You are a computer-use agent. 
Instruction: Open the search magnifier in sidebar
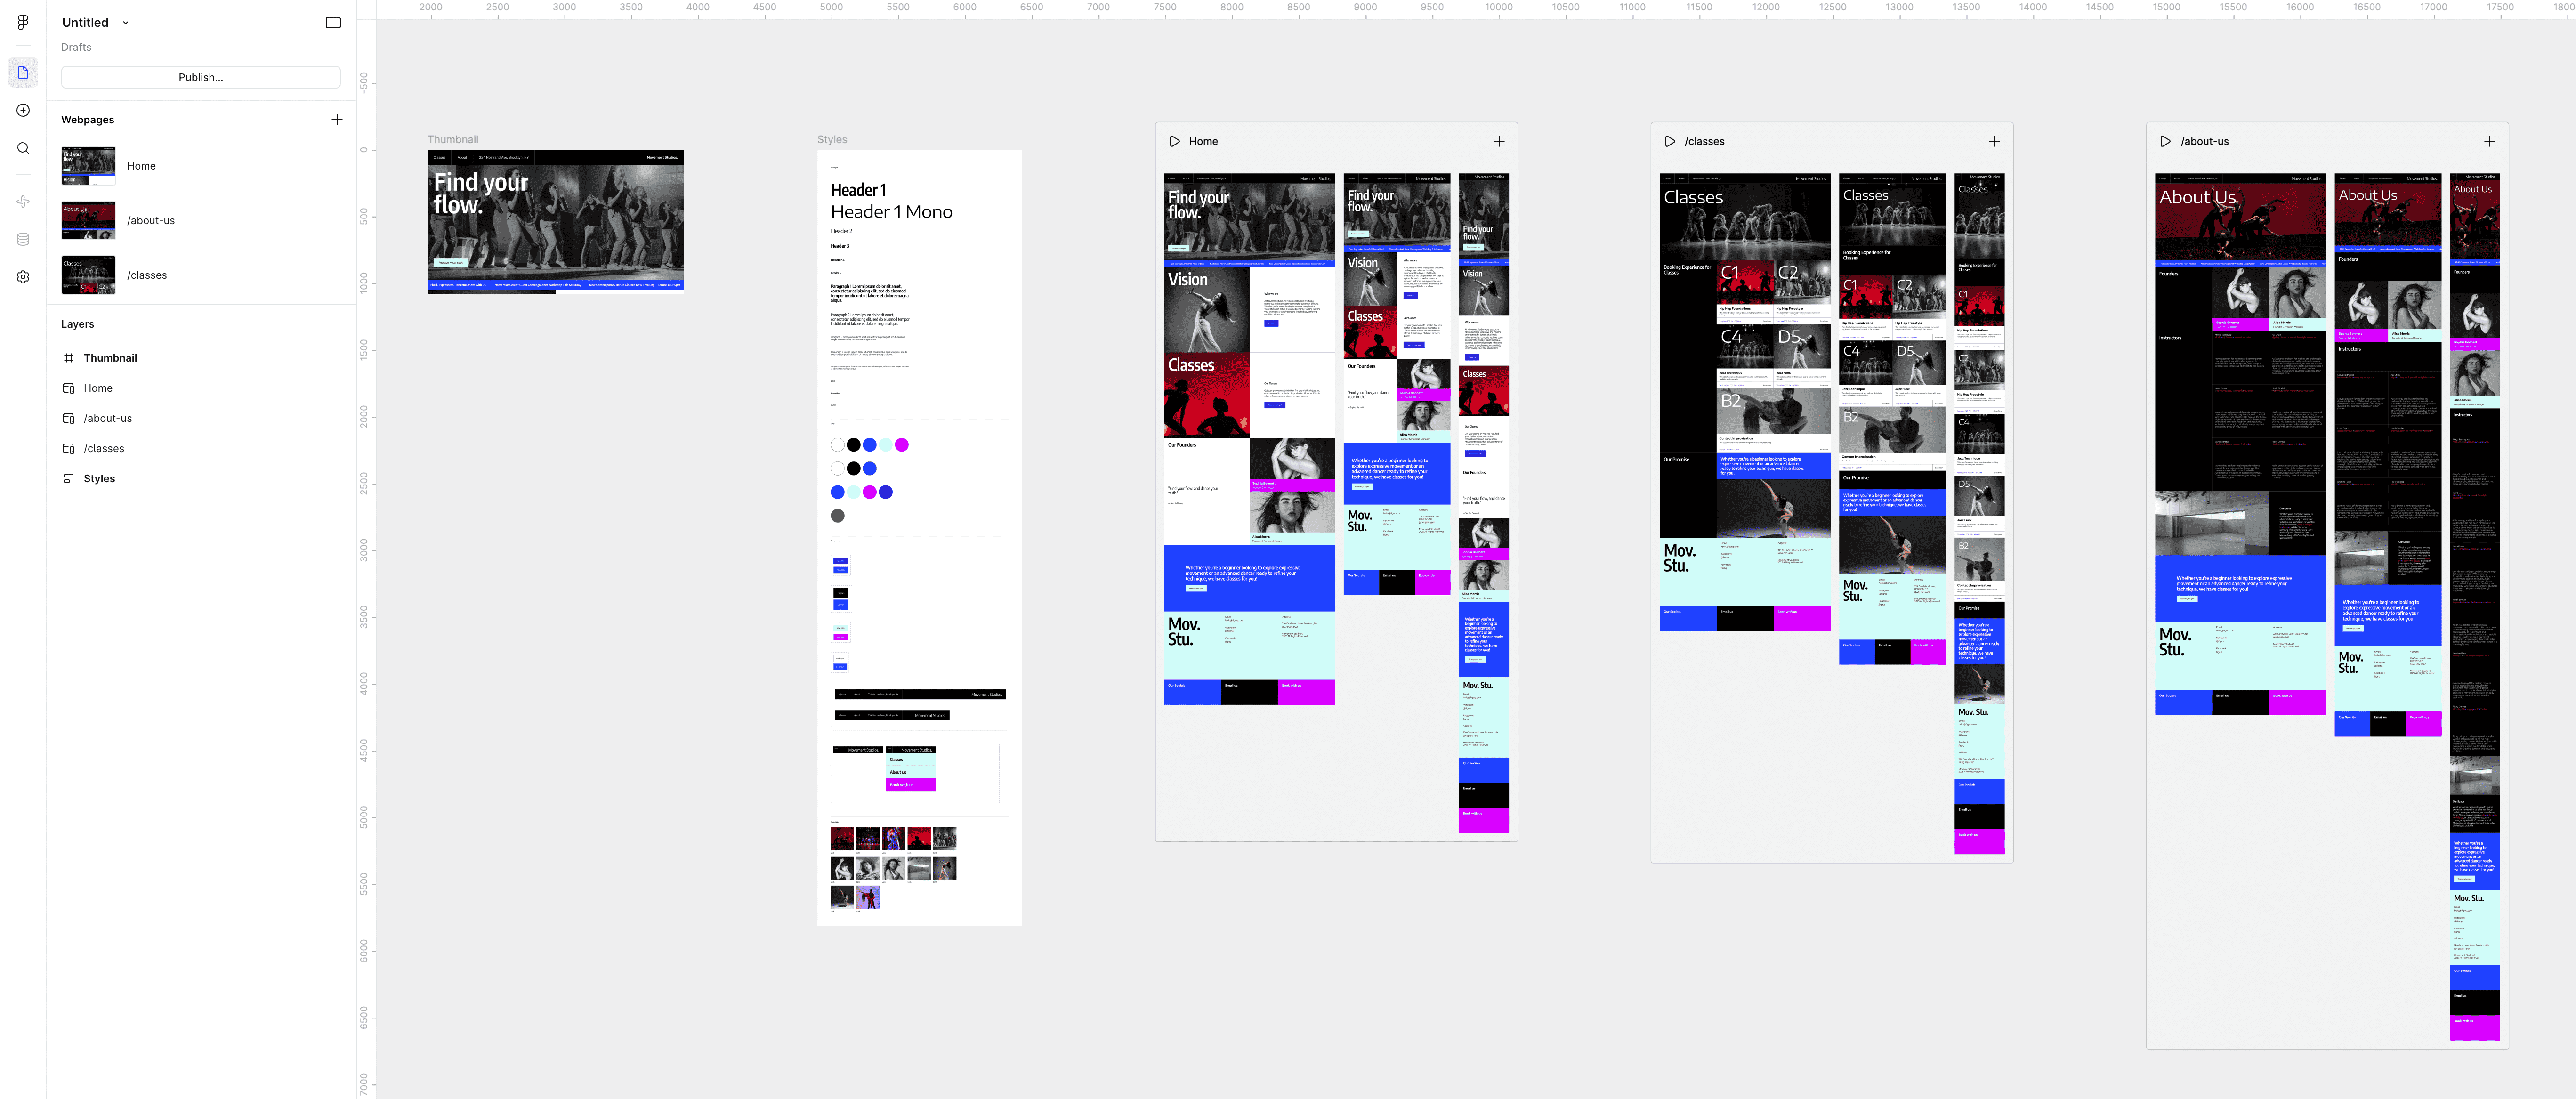23,148
